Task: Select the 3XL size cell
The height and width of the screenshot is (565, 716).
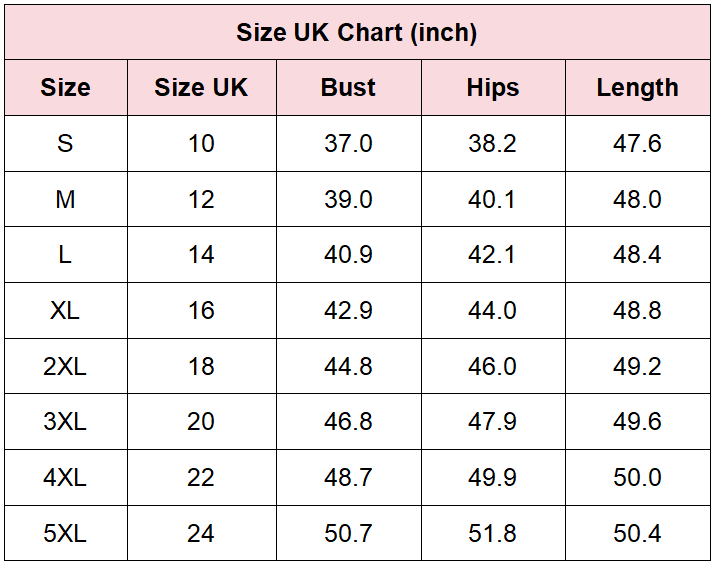Action: [x=65, y=421]
